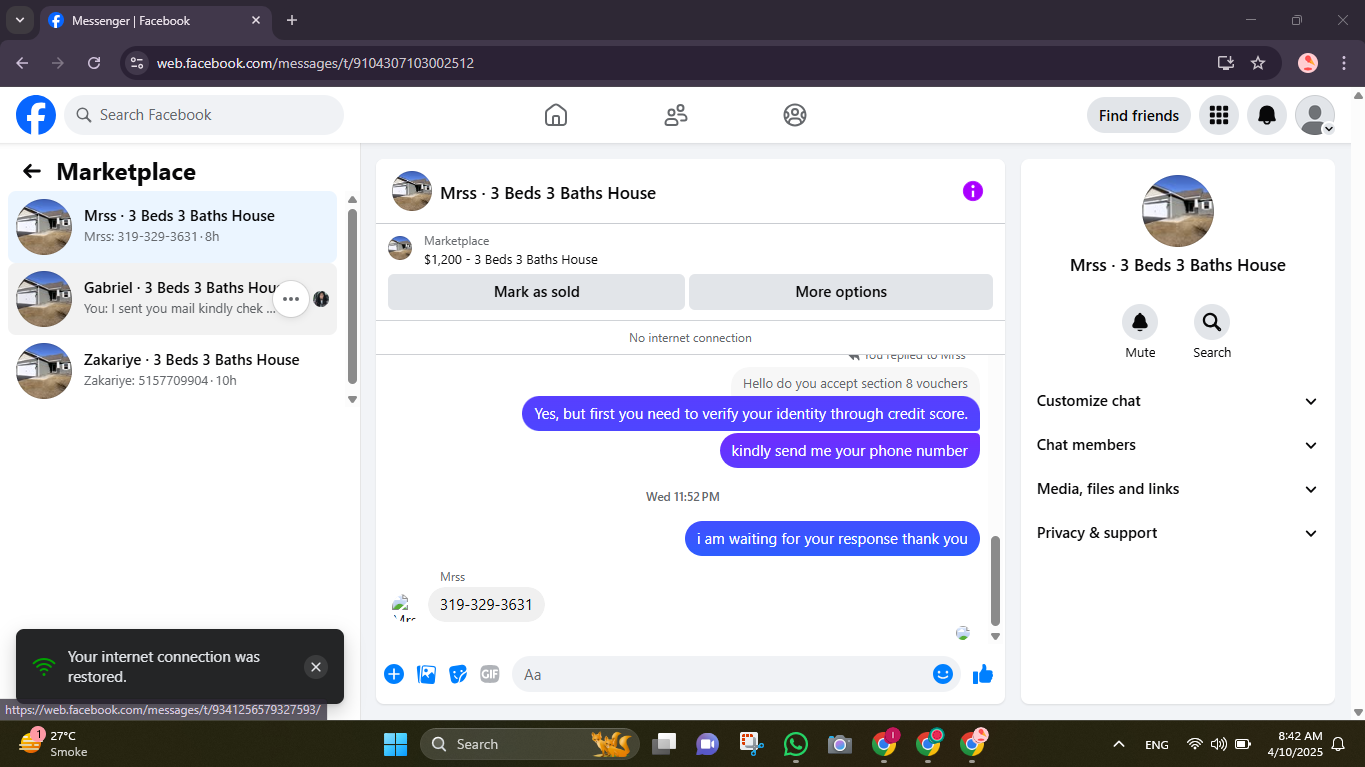Open the Zakariye conversation
This screenshot has height=767, width=1365.
pyautogui.click(x=172, y=371)
